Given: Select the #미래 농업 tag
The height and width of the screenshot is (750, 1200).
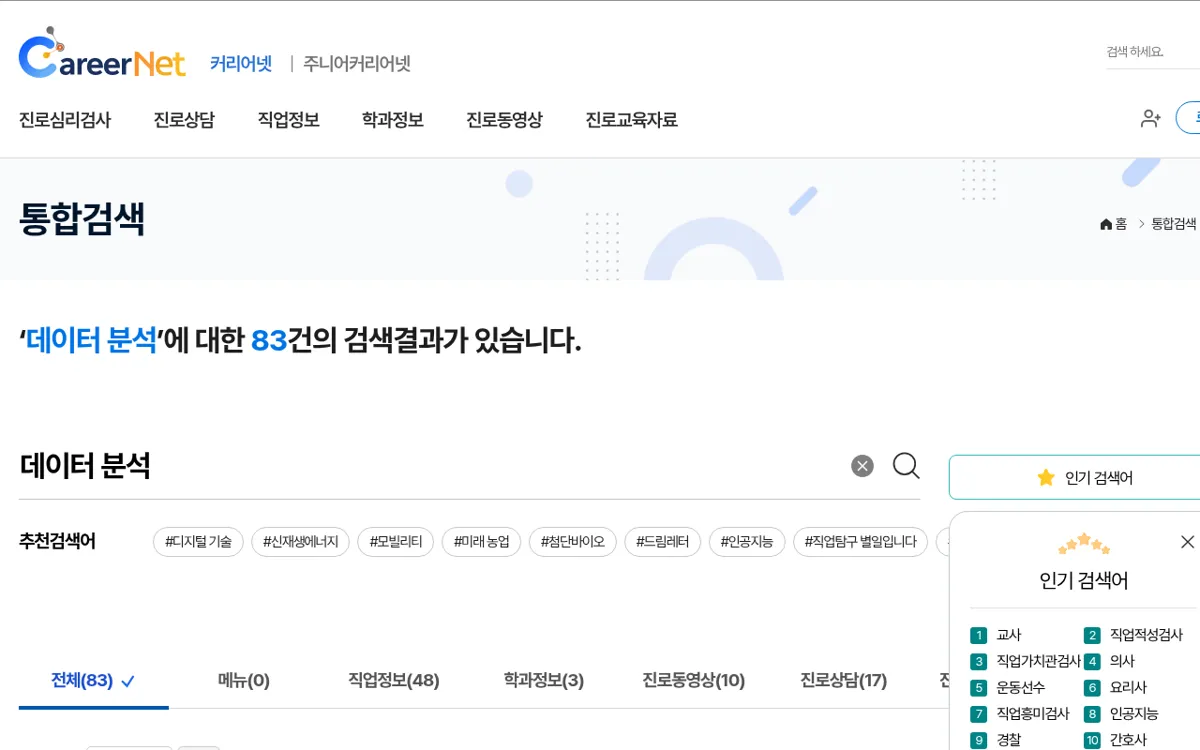Looking at the screenshot, I should [481, 542].
